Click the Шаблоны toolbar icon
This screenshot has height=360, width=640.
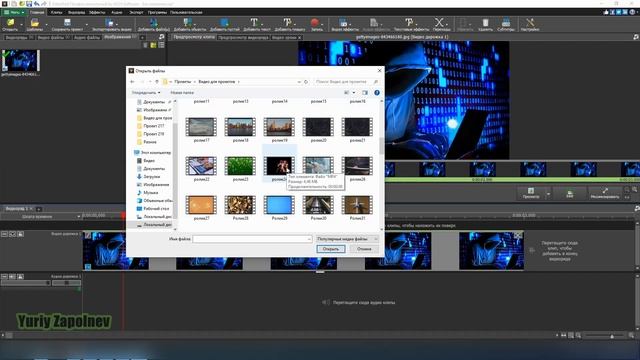coord(34,24)
